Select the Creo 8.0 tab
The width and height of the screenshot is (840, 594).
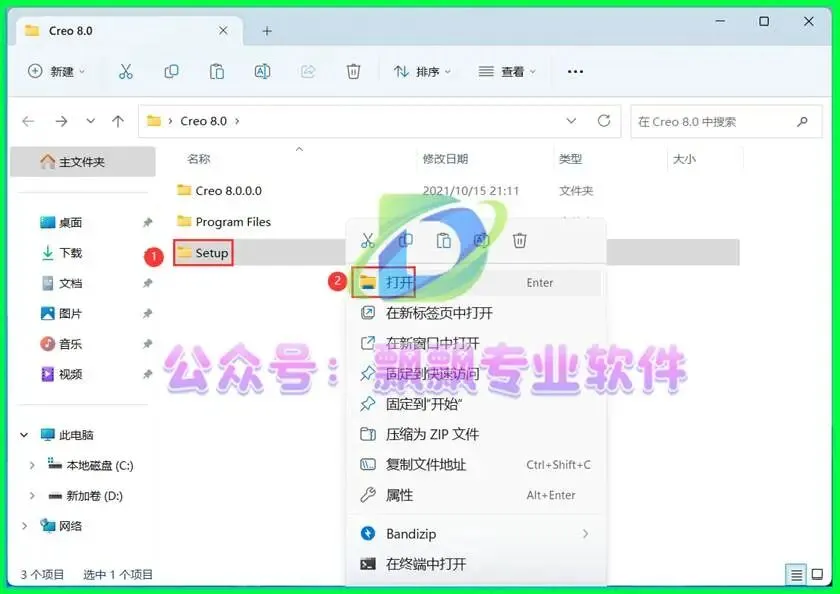click(x=129, y=31)
